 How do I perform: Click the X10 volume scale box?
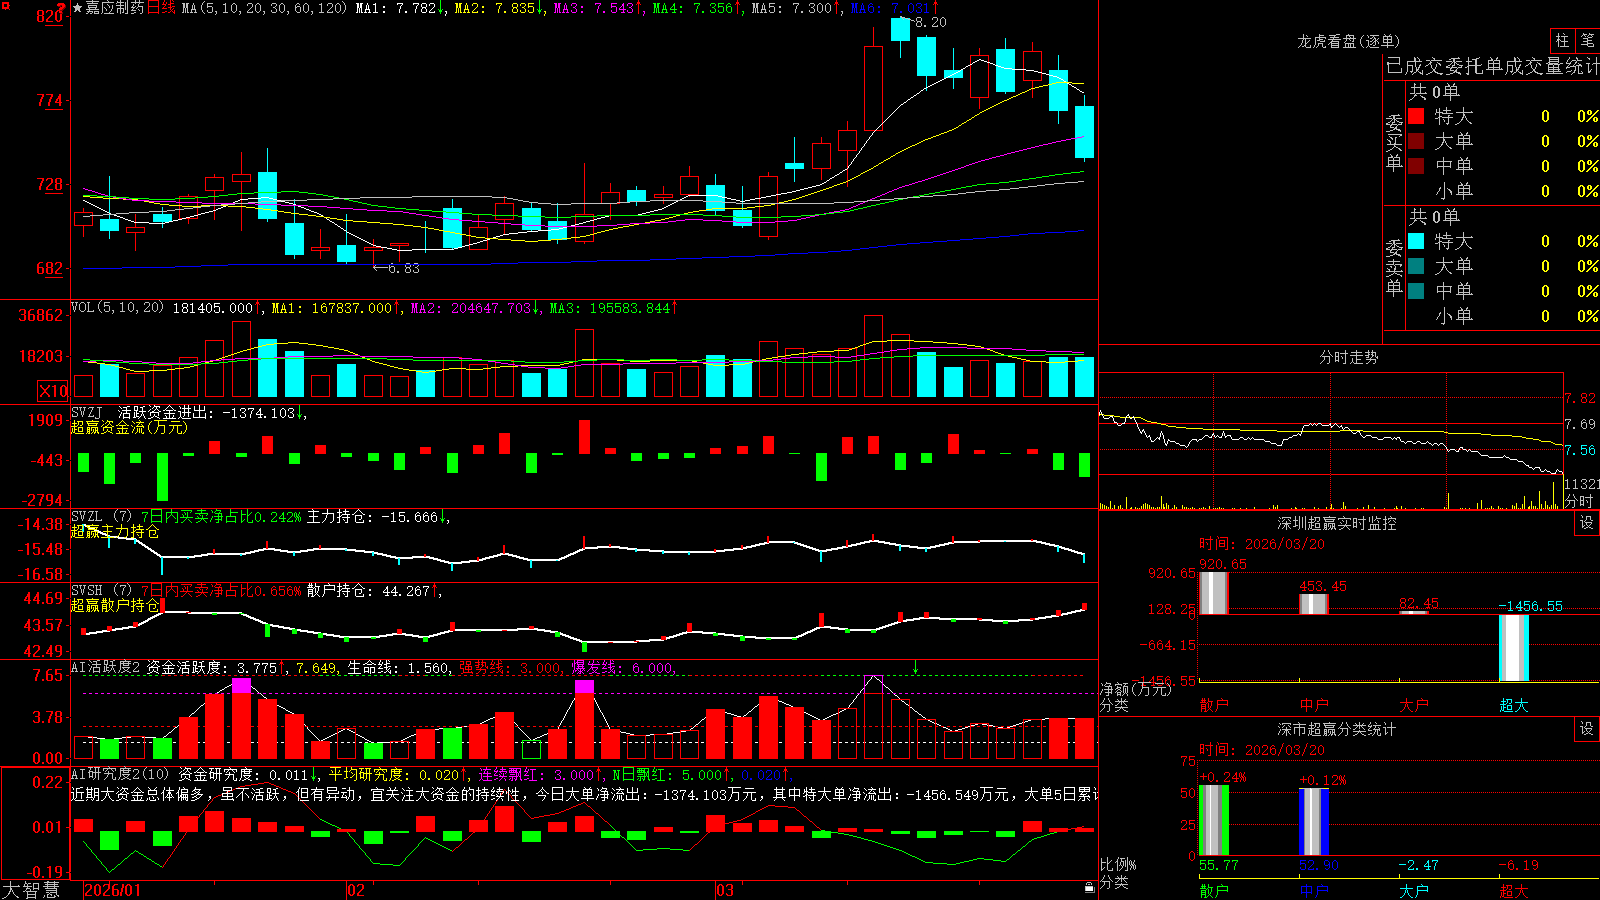[x=53, y=391]
